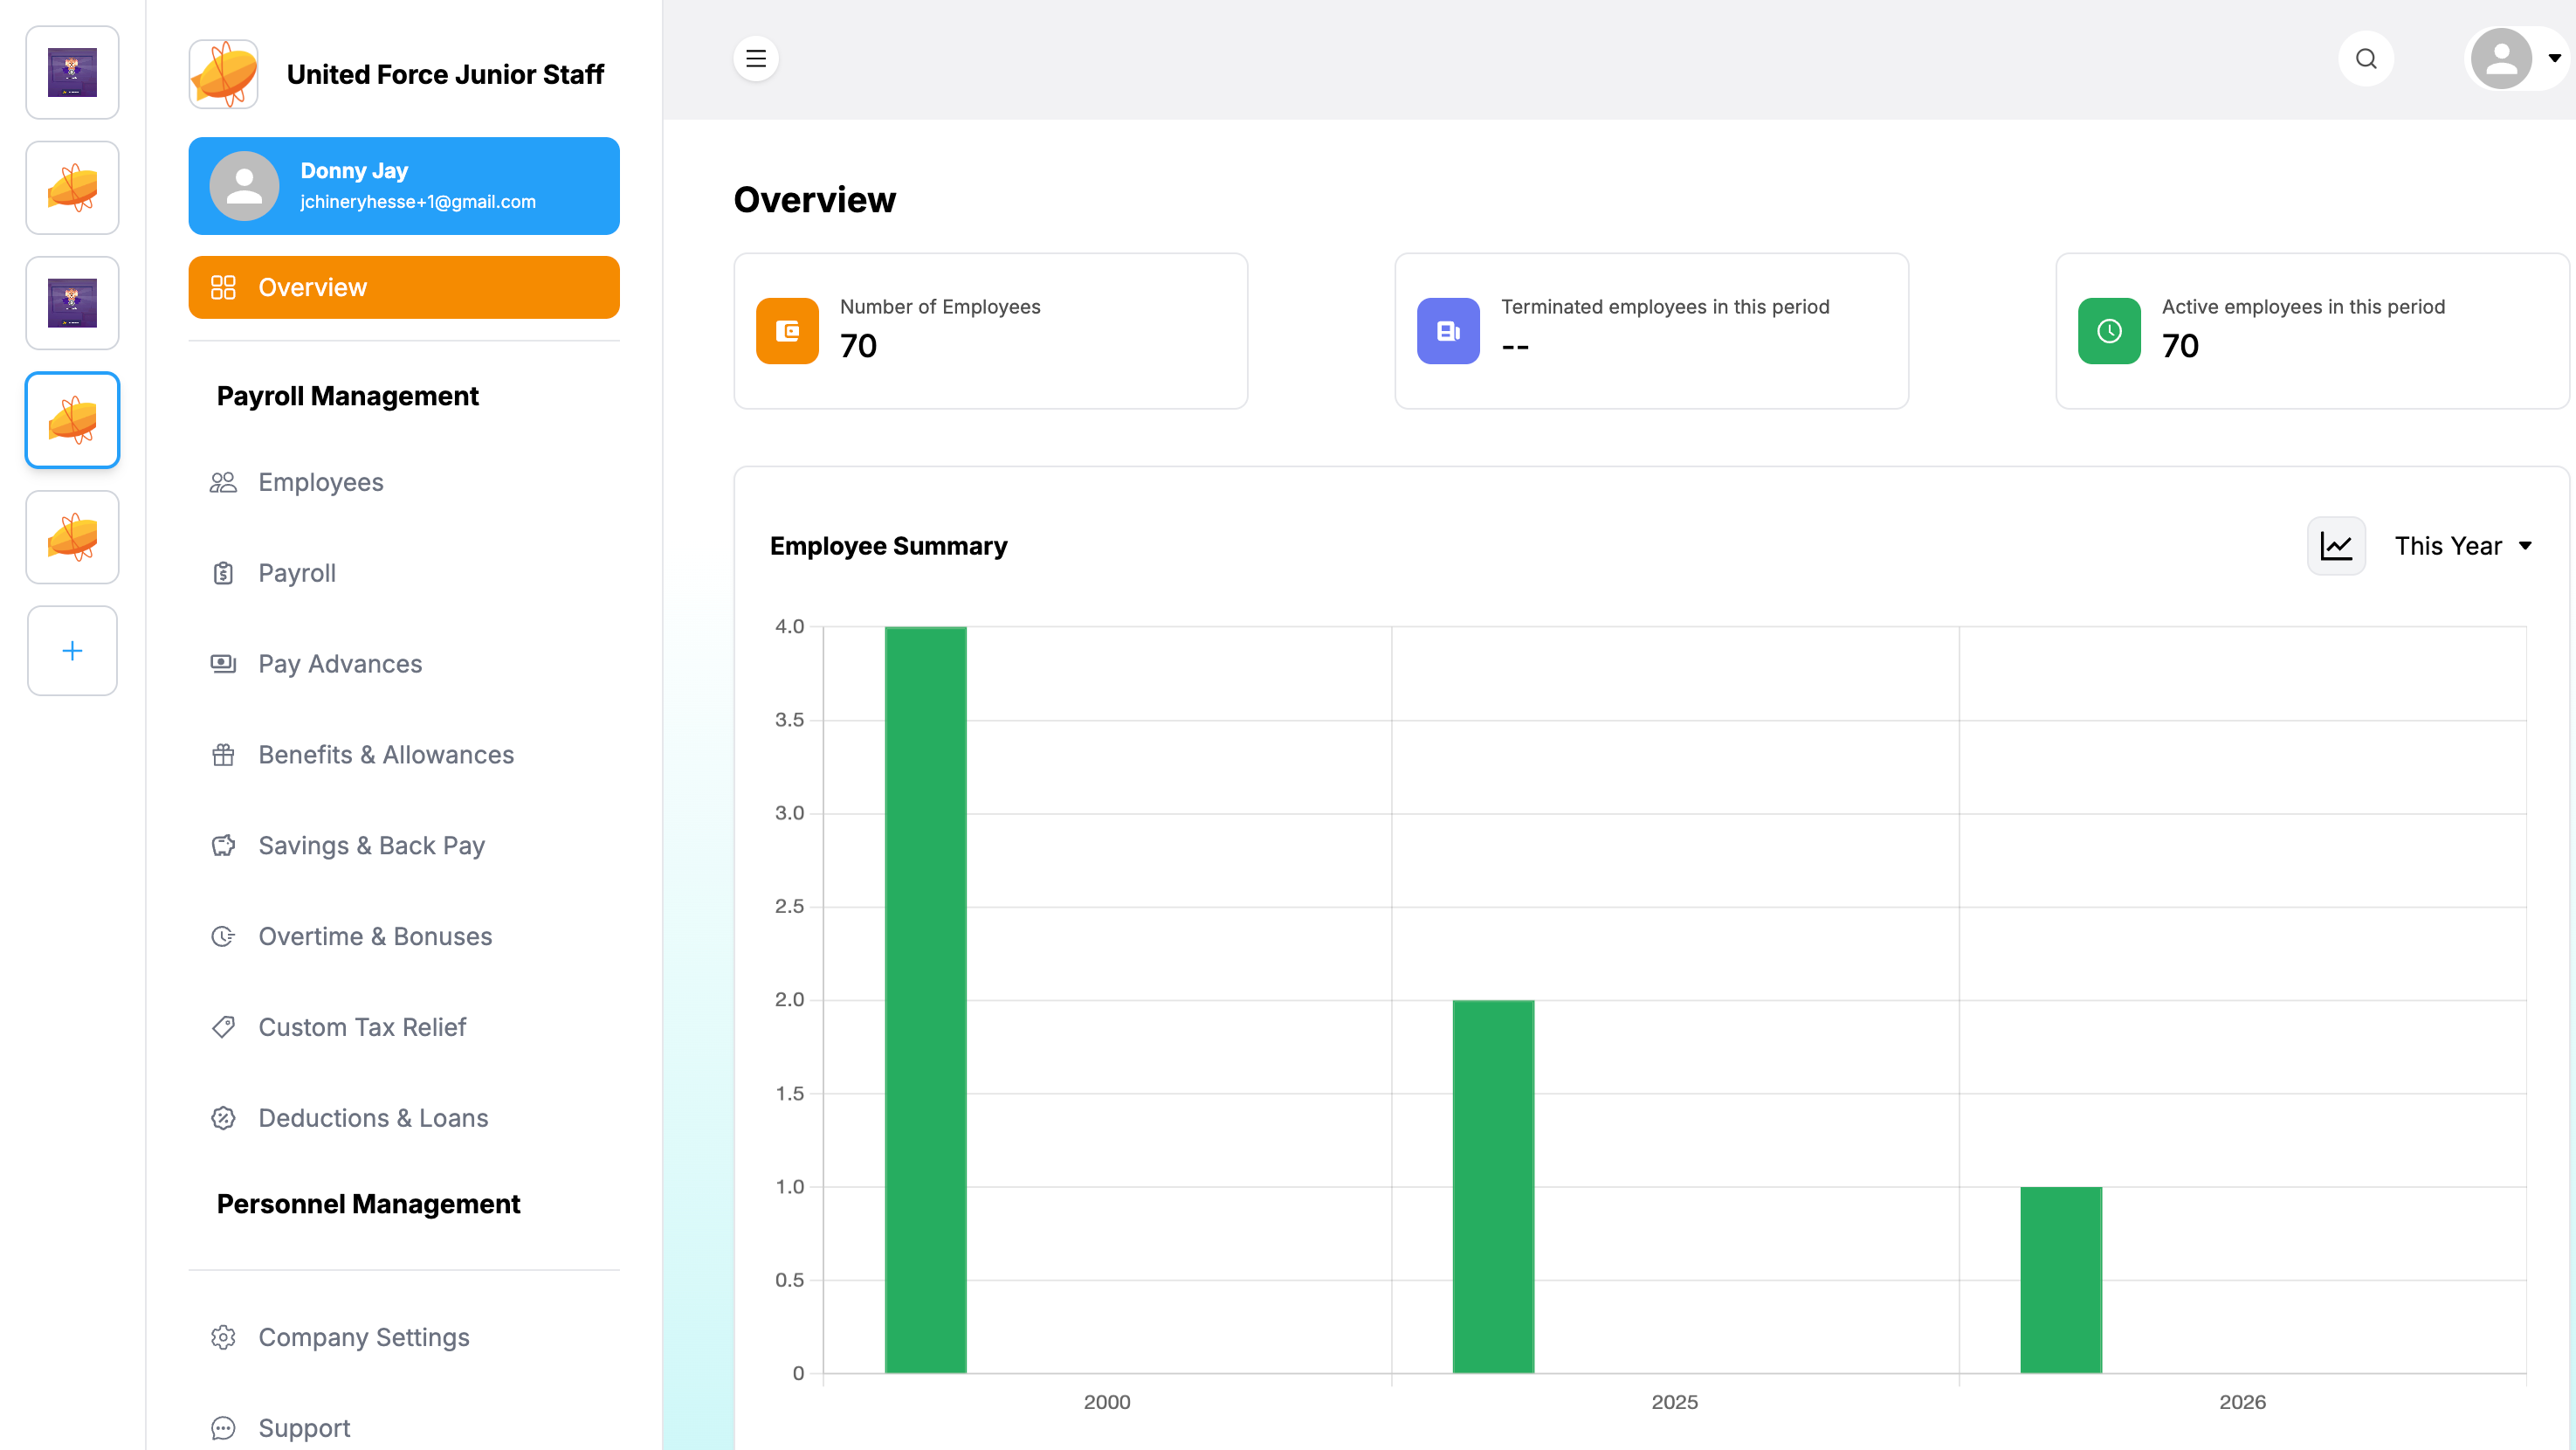Click the Benefits gift box icon
The width and height of the screenshot is (2576, 1450).
[x=223, y=755]
